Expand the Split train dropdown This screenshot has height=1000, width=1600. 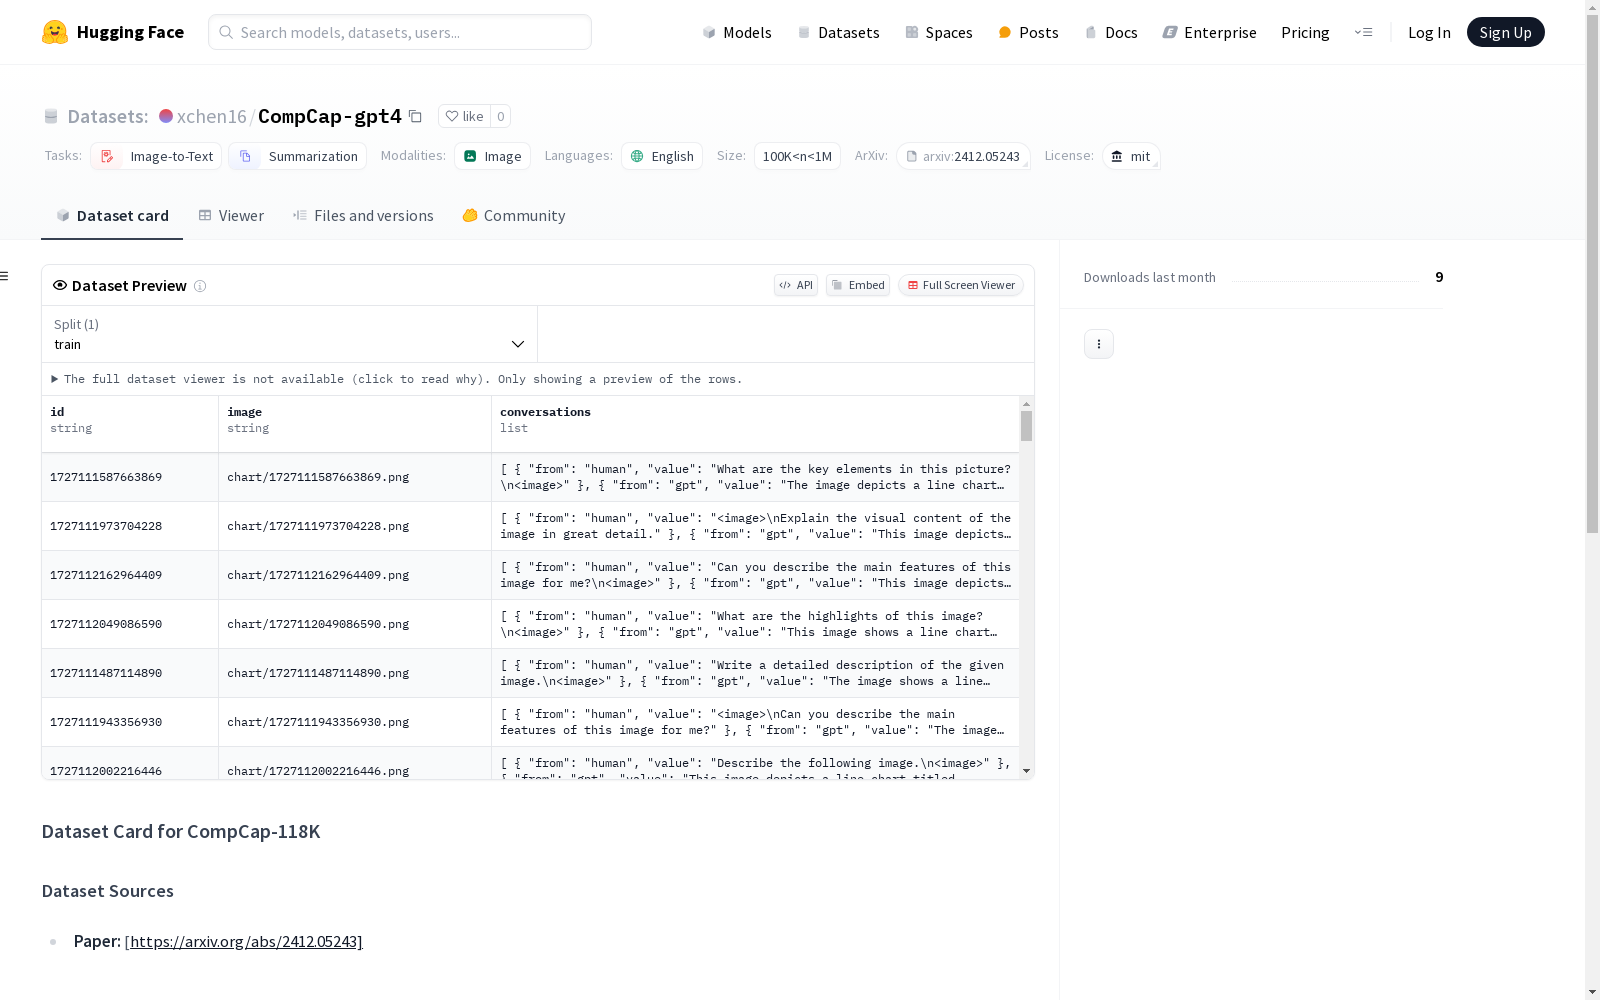289,334
